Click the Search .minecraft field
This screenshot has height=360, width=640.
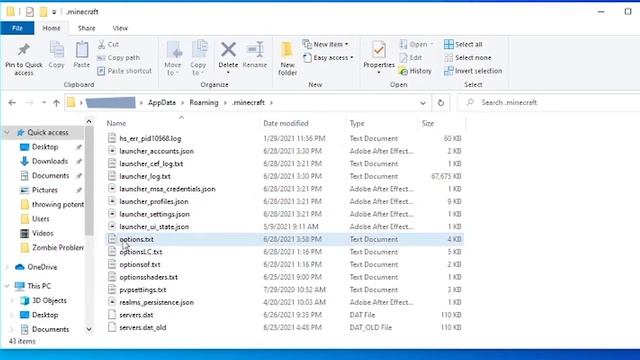coord(549,102)
